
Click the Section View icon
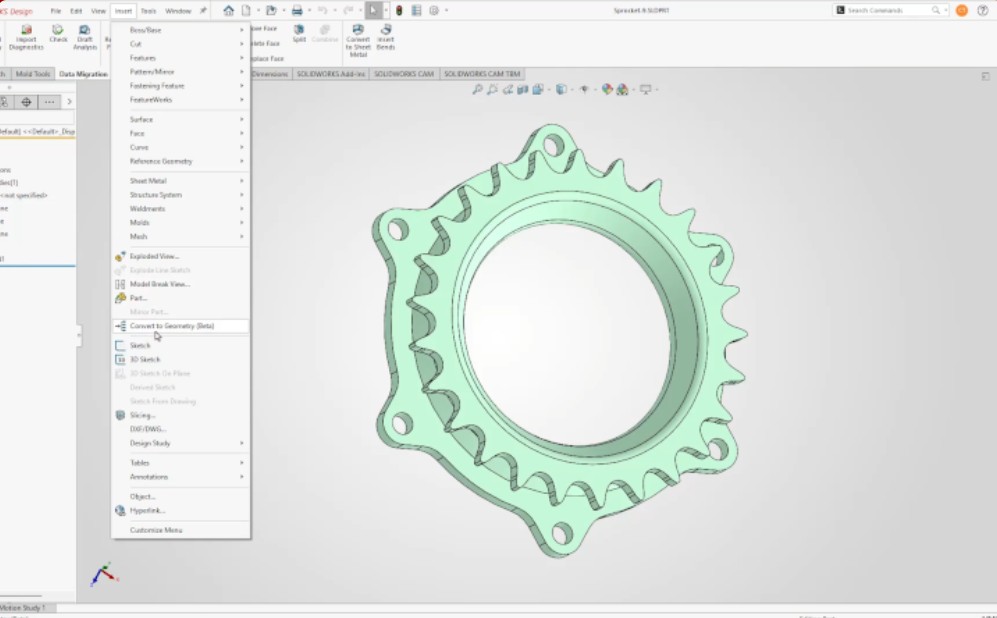click(x=523, y=90)
